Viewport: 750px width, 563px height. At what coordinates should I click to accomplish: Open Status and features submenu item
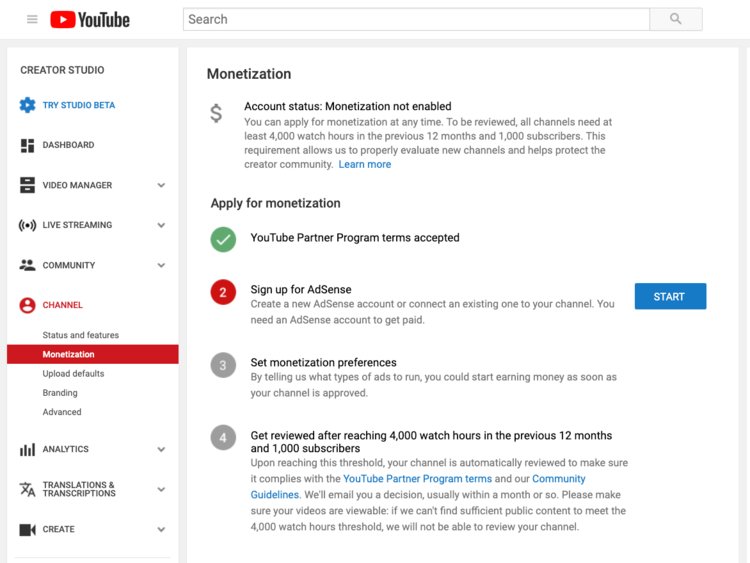click(x=80, y=335)
